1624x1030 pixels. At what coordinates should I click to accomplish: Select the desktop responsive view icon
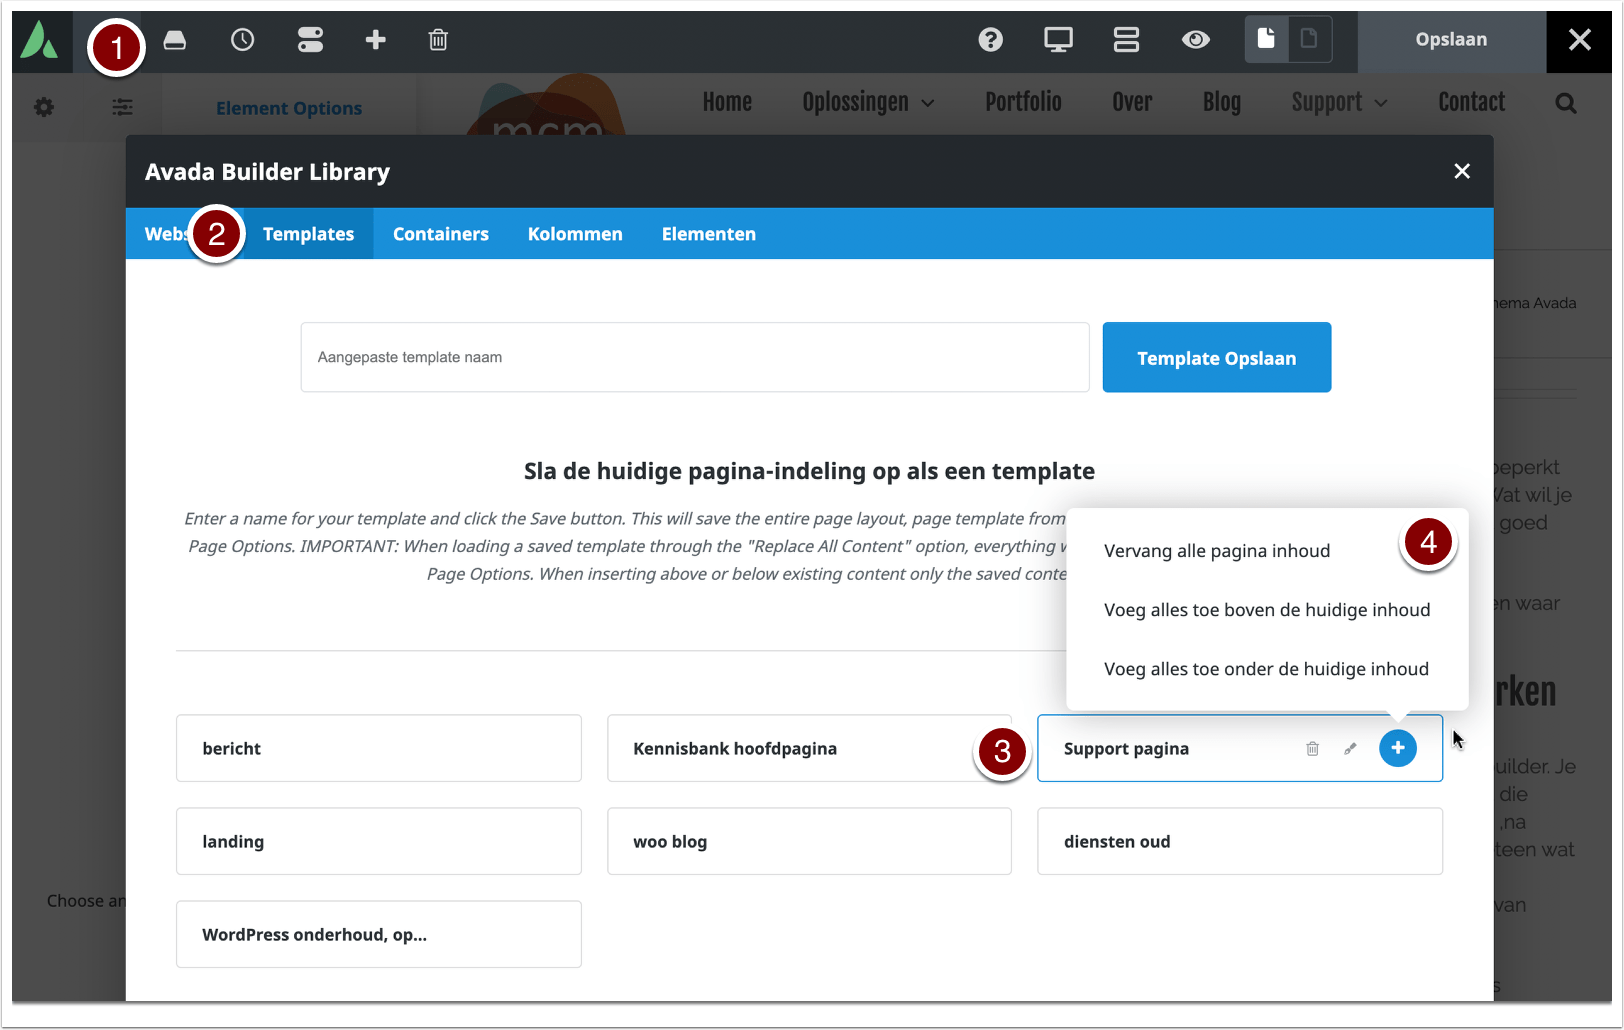pos(1058,40)
